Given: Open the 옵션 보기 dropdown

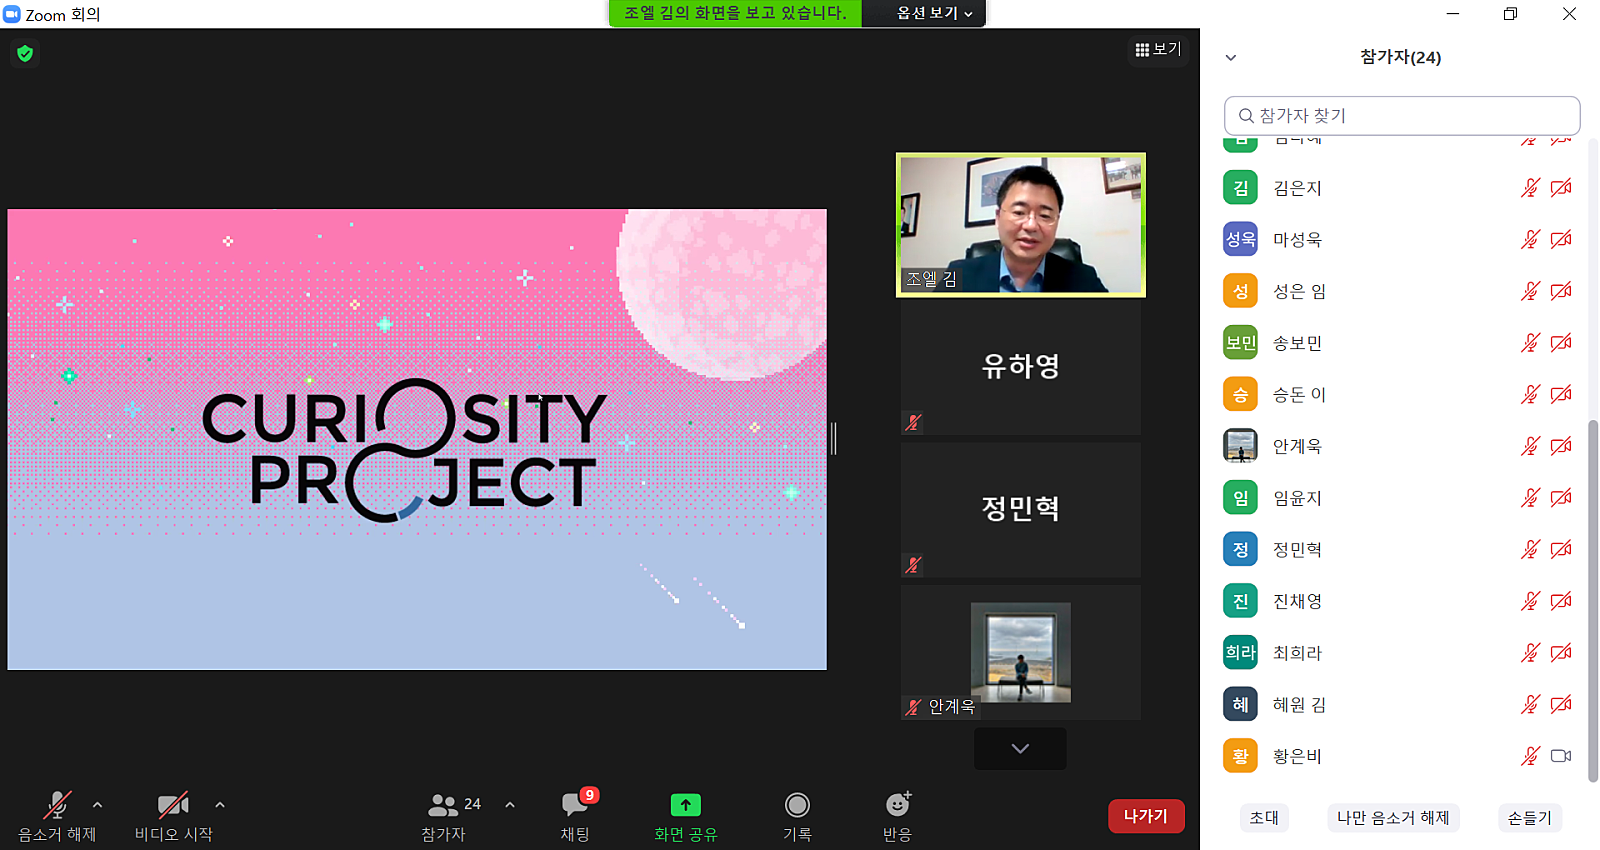Looking at the screenshot, I should pos(934,13).
